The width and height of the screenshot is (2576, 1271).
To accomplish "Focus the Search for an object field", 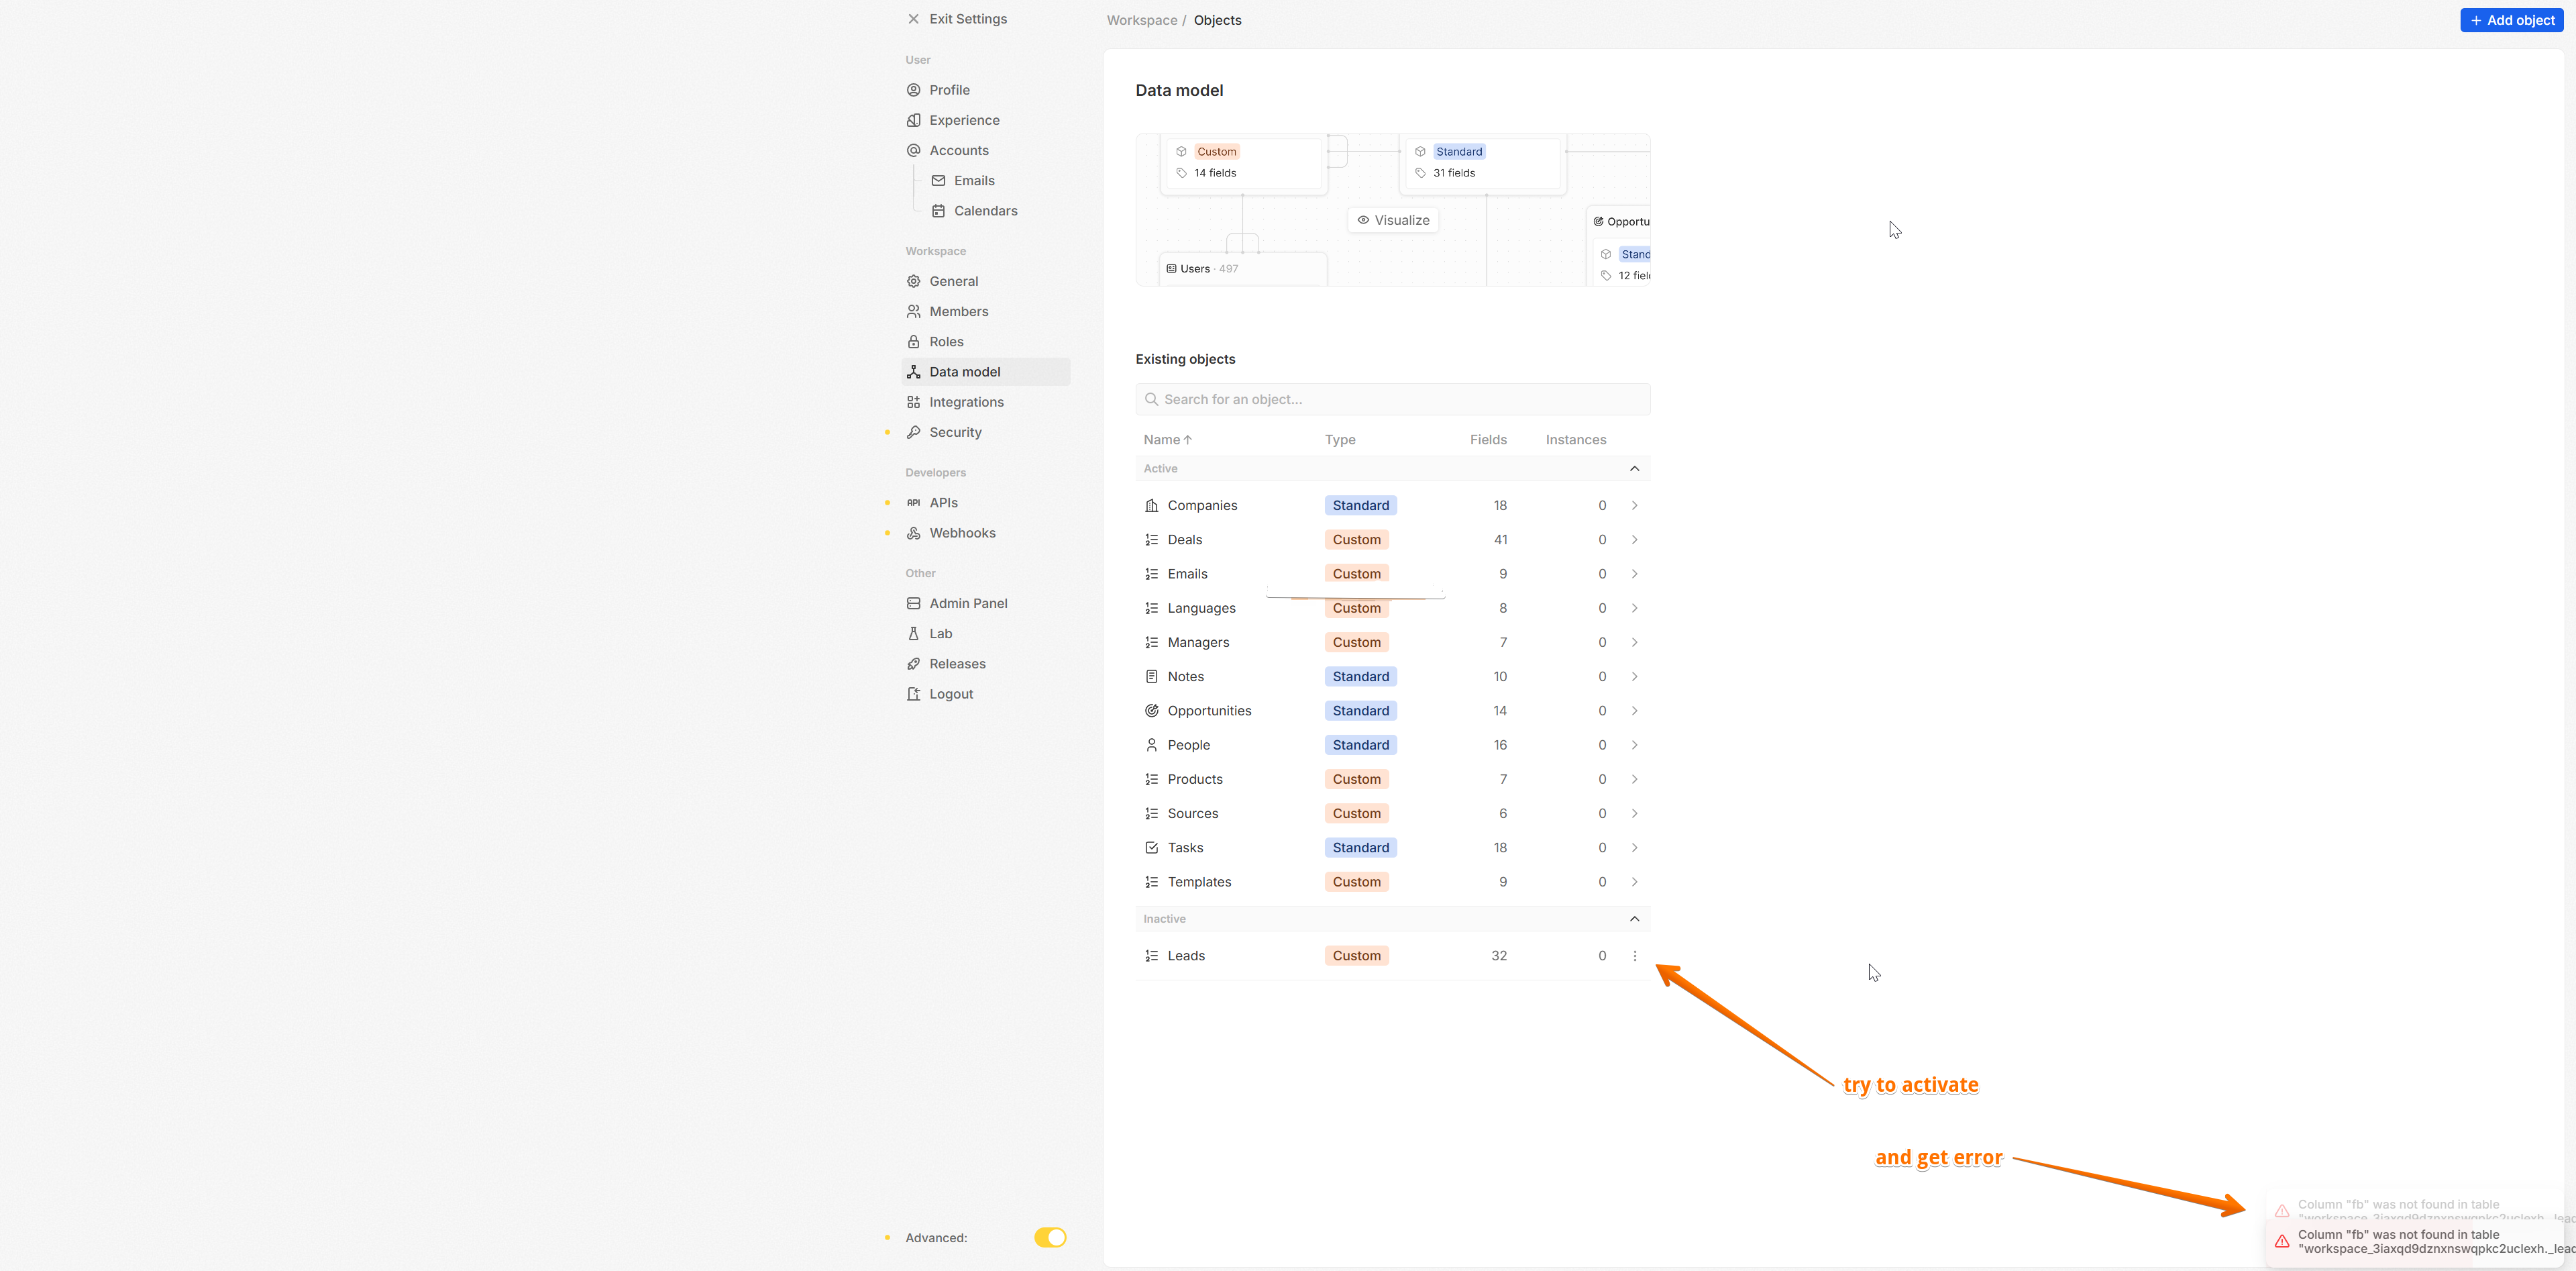I will [x=1392, y=399].
